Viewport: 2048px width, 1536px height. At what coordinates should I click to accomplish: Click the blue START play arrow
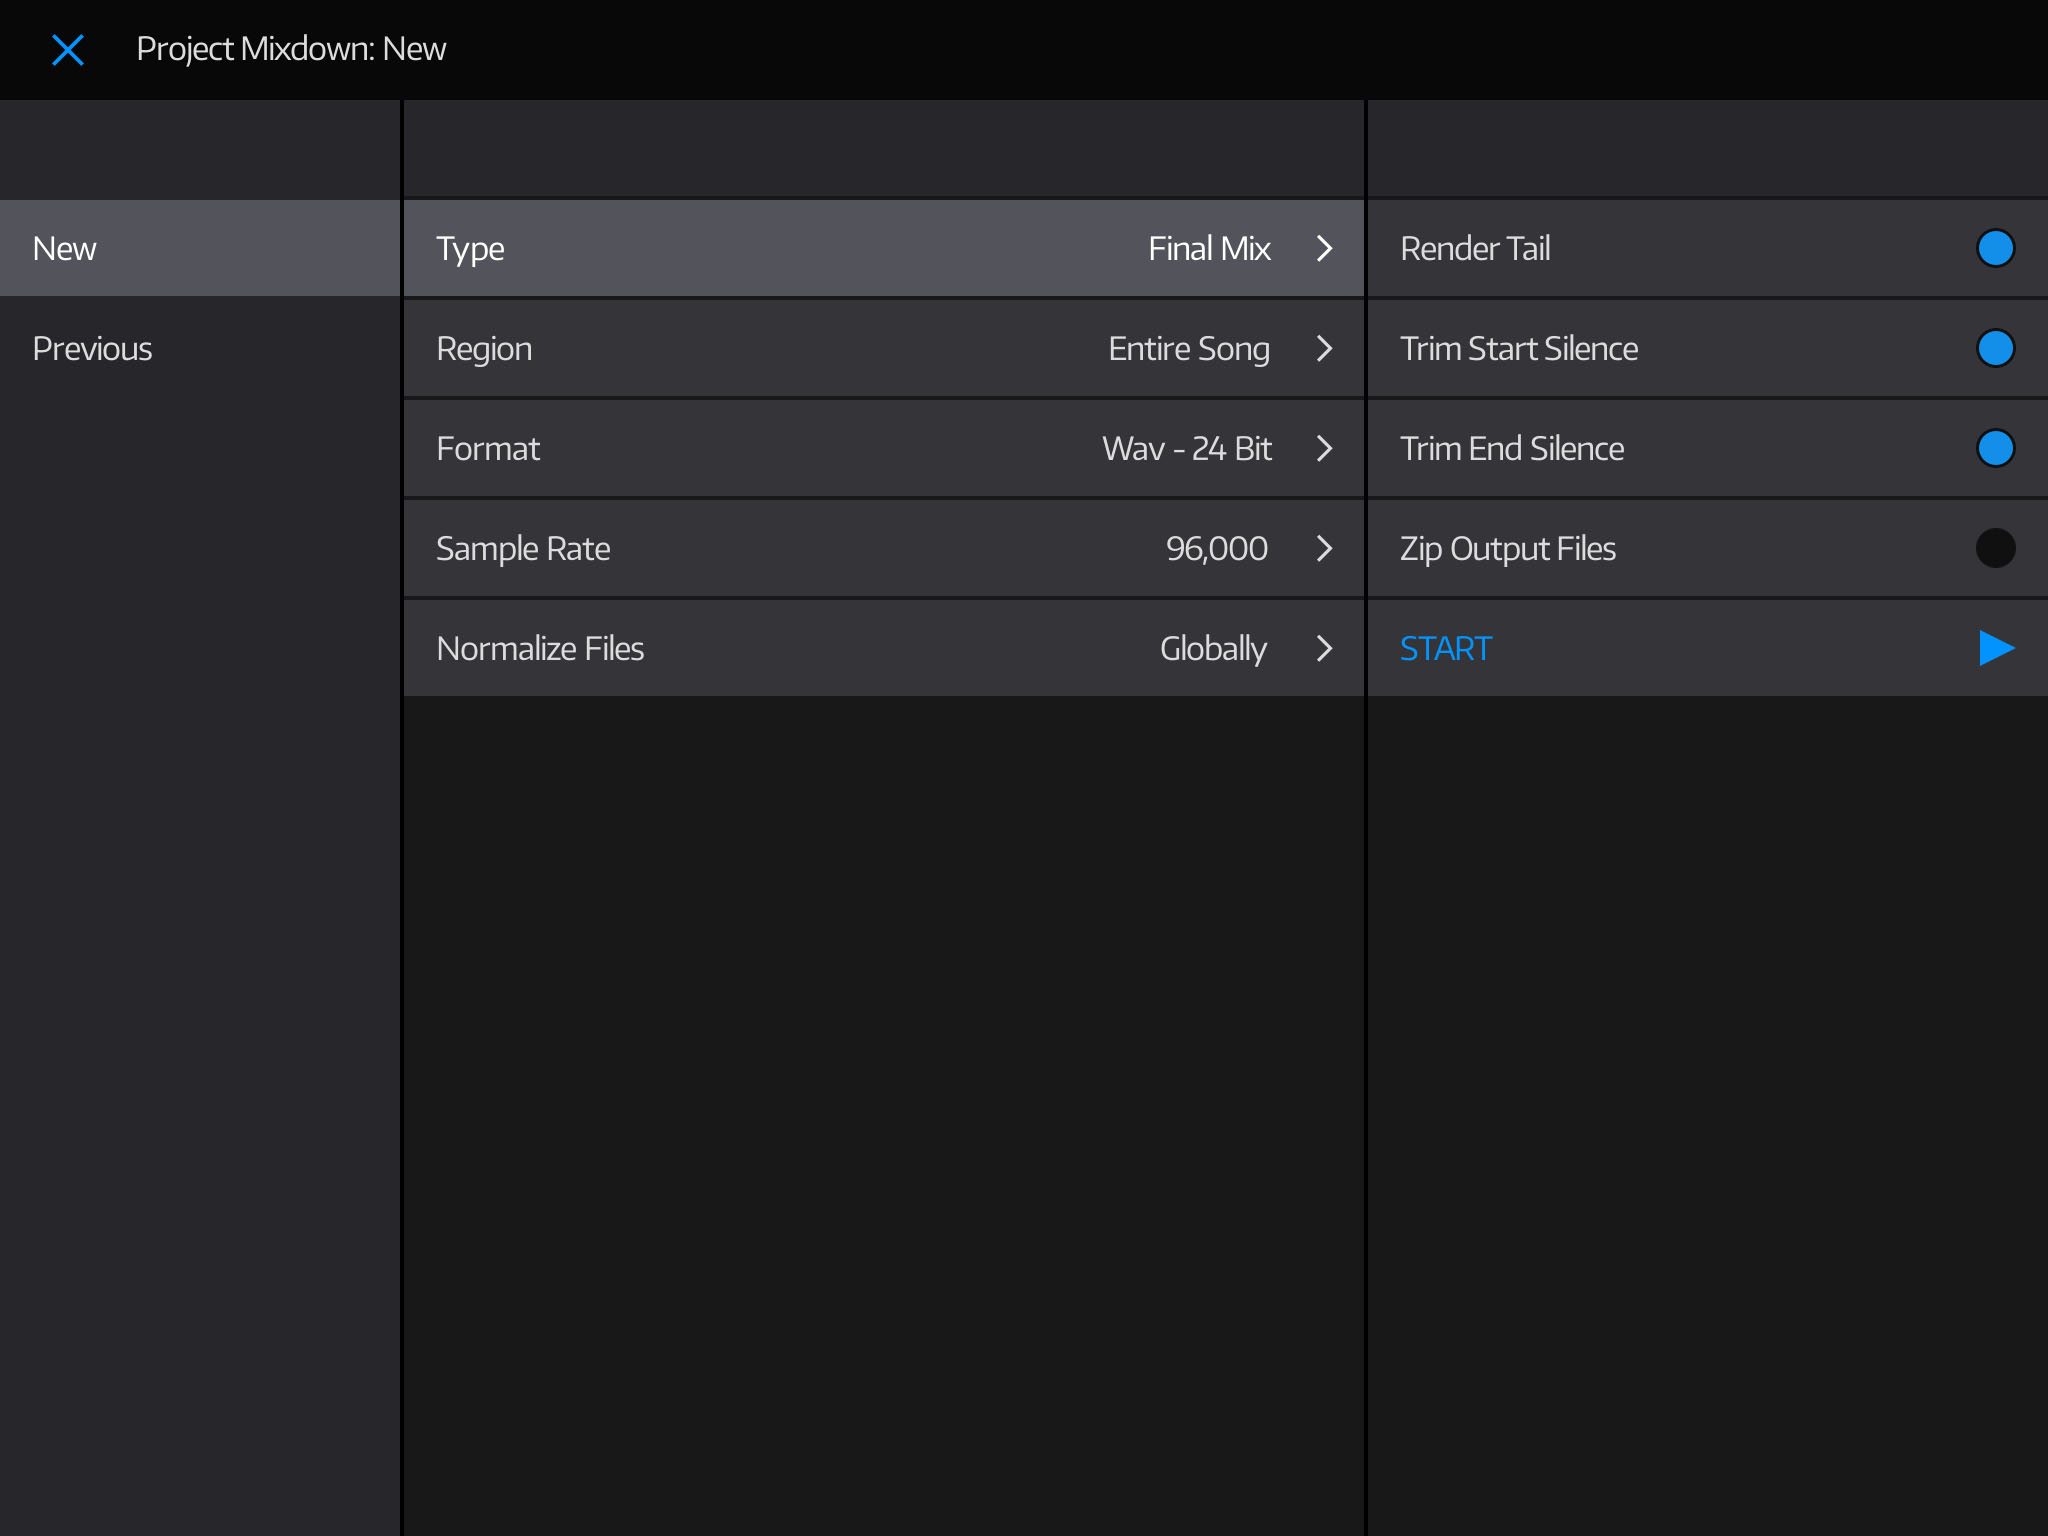pyautogui.click(x=1996, y=648)
